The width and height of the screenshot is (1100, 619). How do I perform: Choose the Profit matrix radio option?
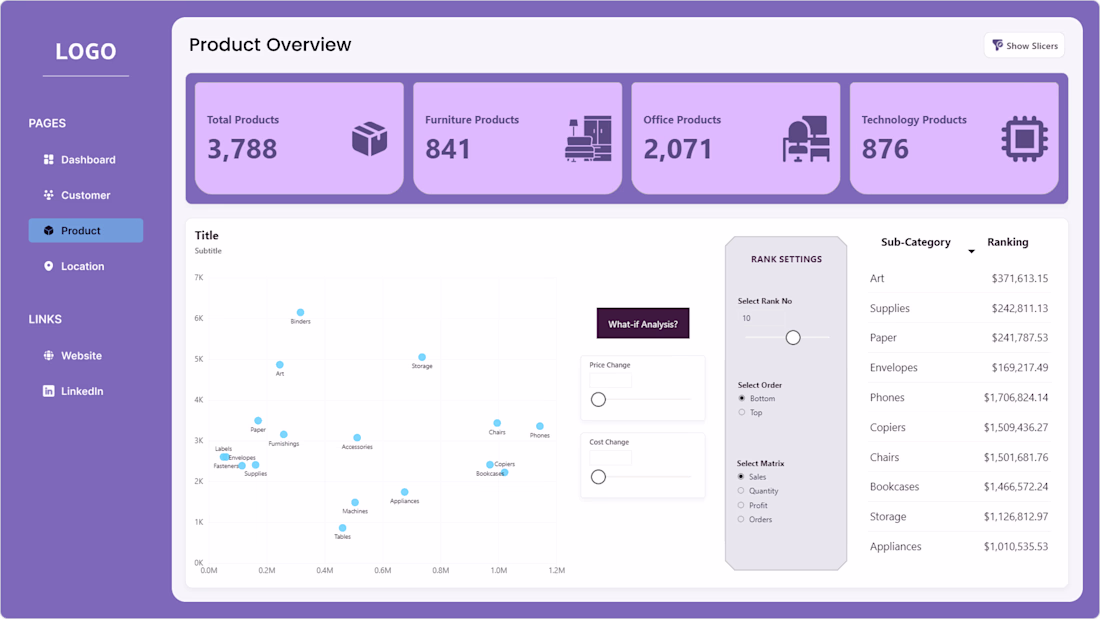click(x=741, y=505)
